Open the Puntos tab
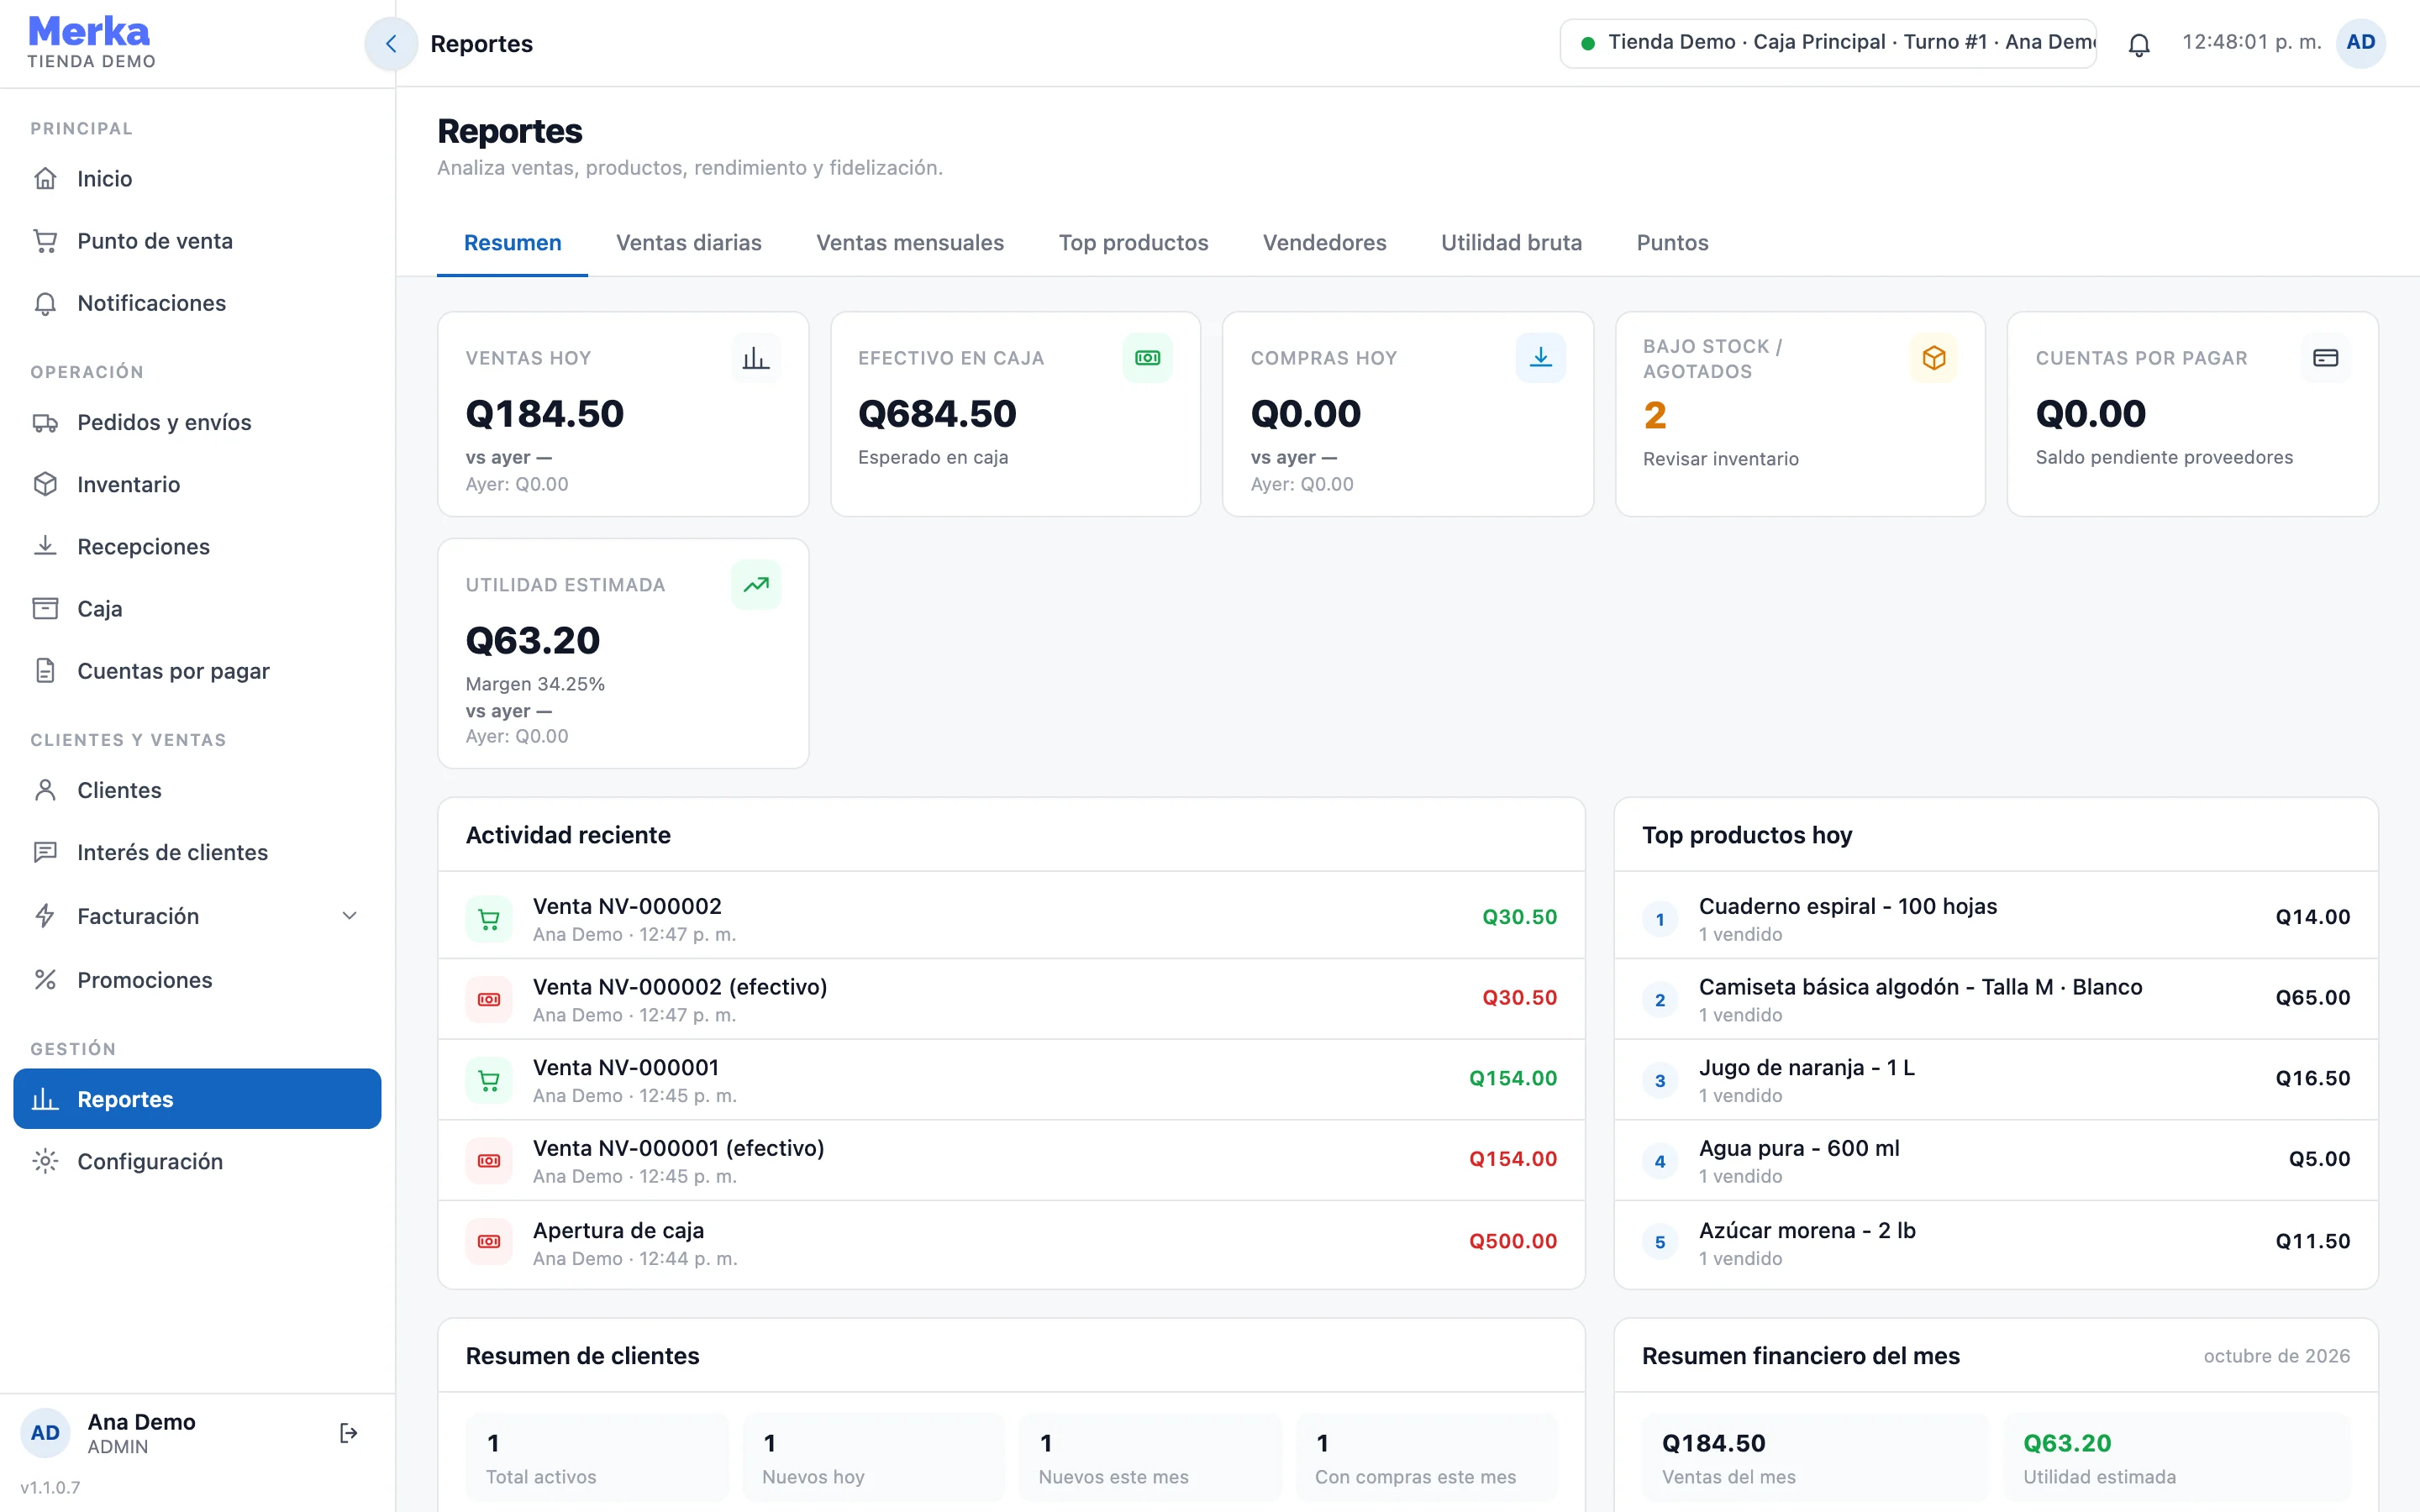The height and width of the screenshot is (1512, 2420). (1672, 243)
